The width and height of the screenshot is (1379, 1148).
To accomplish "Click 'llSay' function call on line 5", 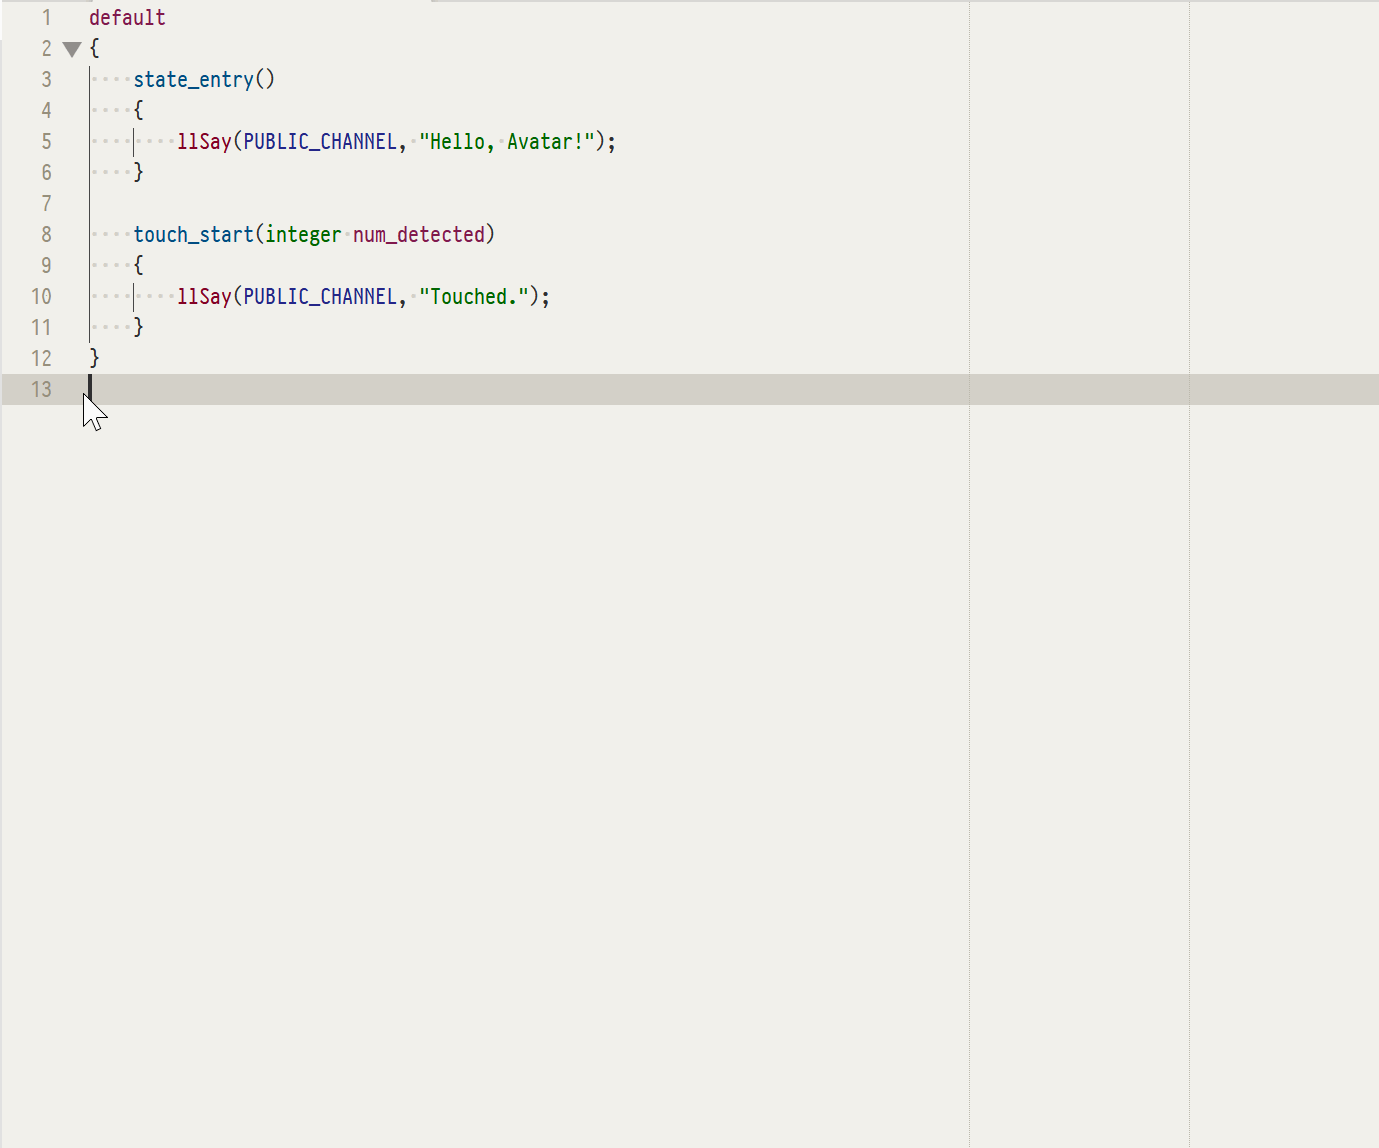I will [x=204, y=142].
